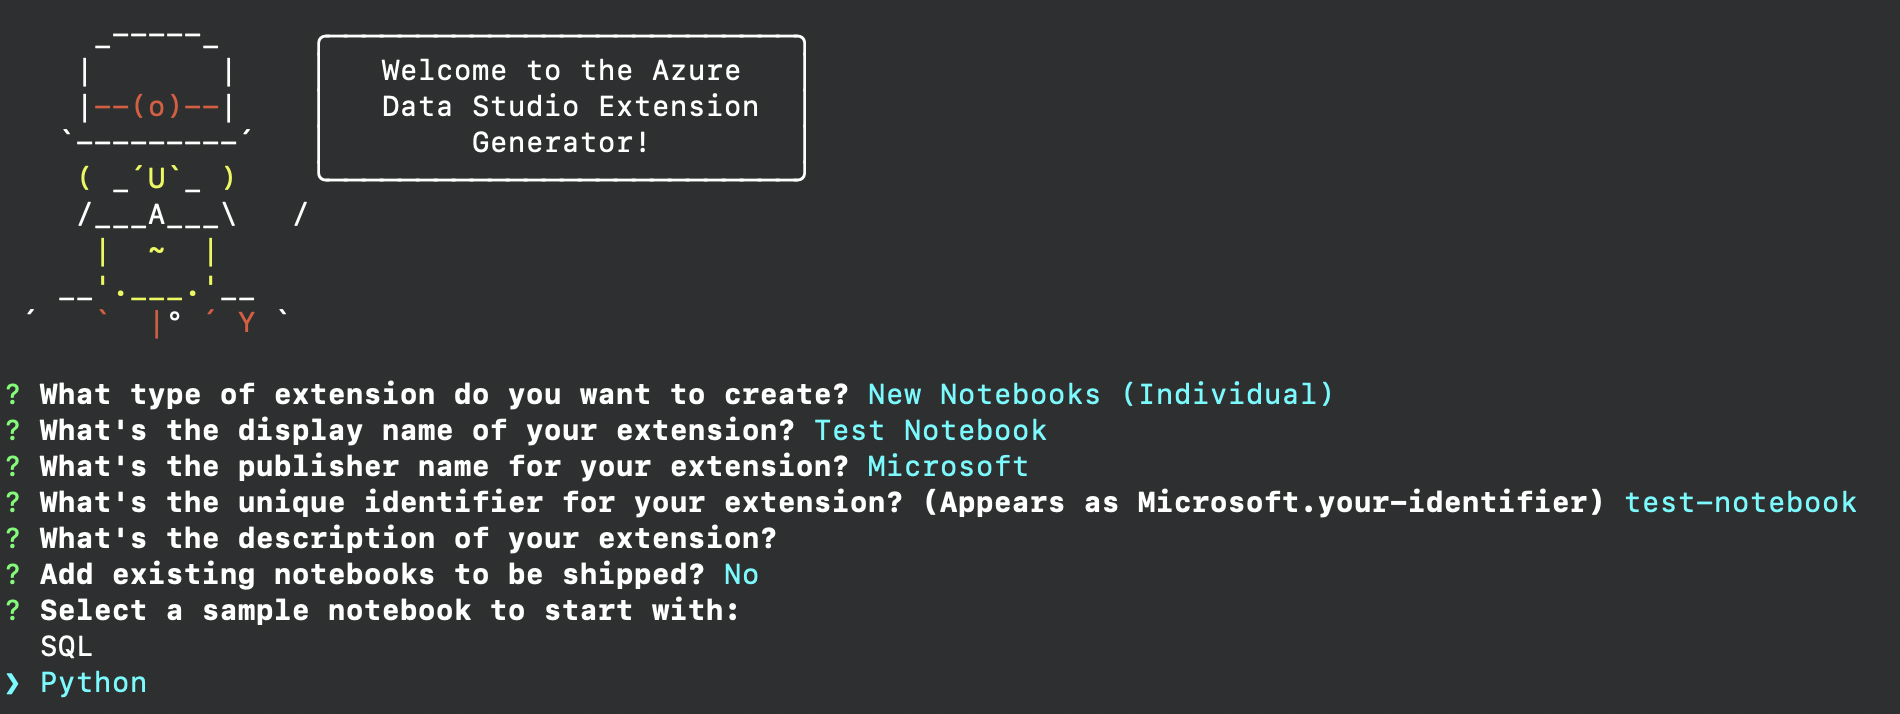Click the mascot's red (o) hat emblem
This screenshot has height=714, width=1900.
tap(156, 106)
